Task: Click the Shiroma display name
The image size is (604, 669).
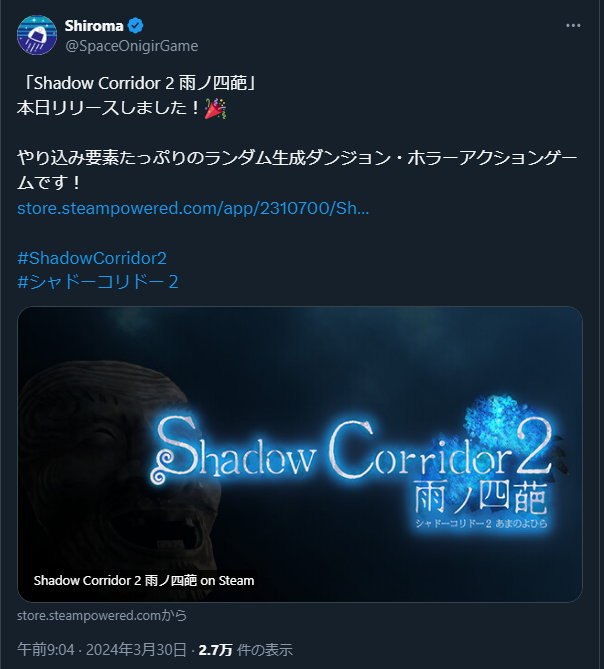Action: [x=94, y=26]
